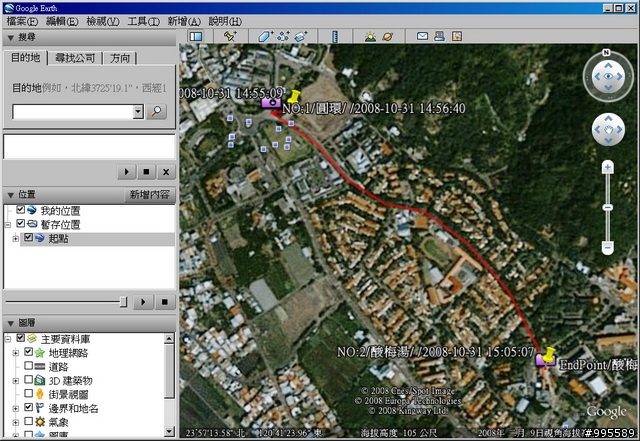Toggle 主要資料庫 checkbox
This screenshot has width=640, height=441.
pyautogui.click(x=20, y=338)
